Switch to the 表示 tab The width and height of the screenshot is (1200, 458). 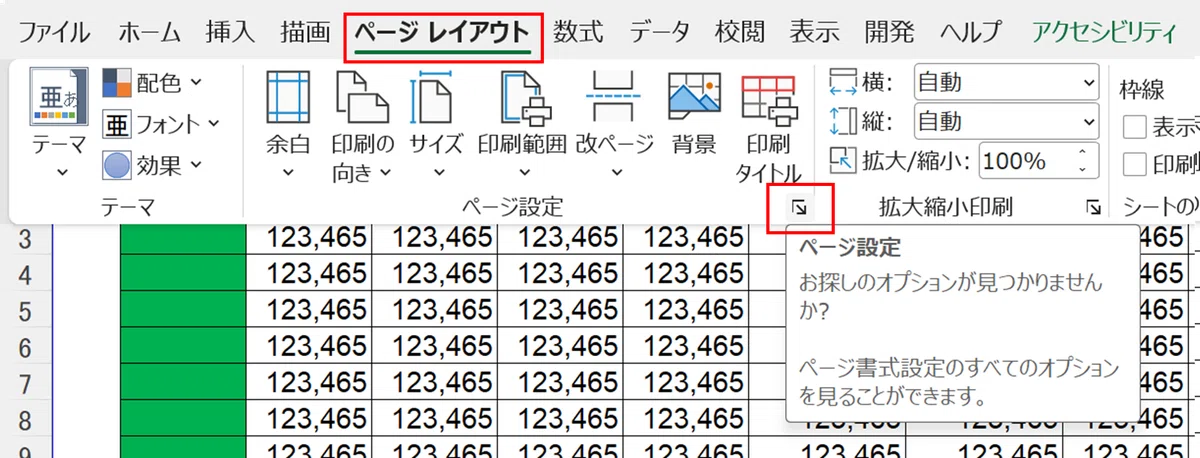coord(814,31)
